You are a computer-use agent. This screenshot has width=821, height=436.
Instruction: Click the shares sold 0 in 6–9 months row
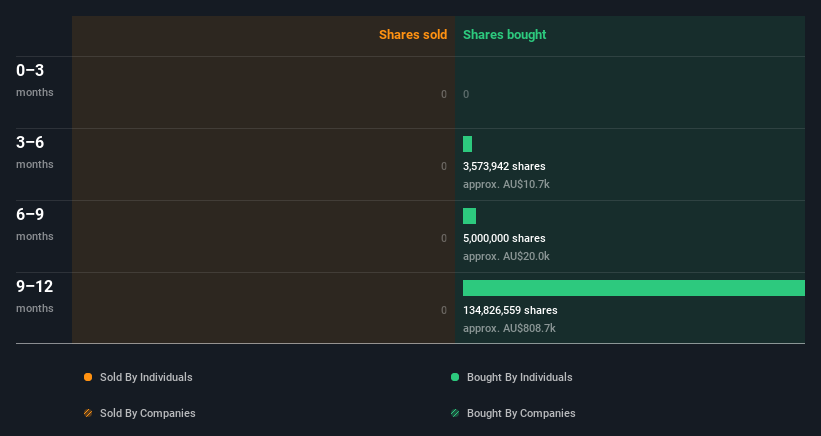(x=444, y=238)
